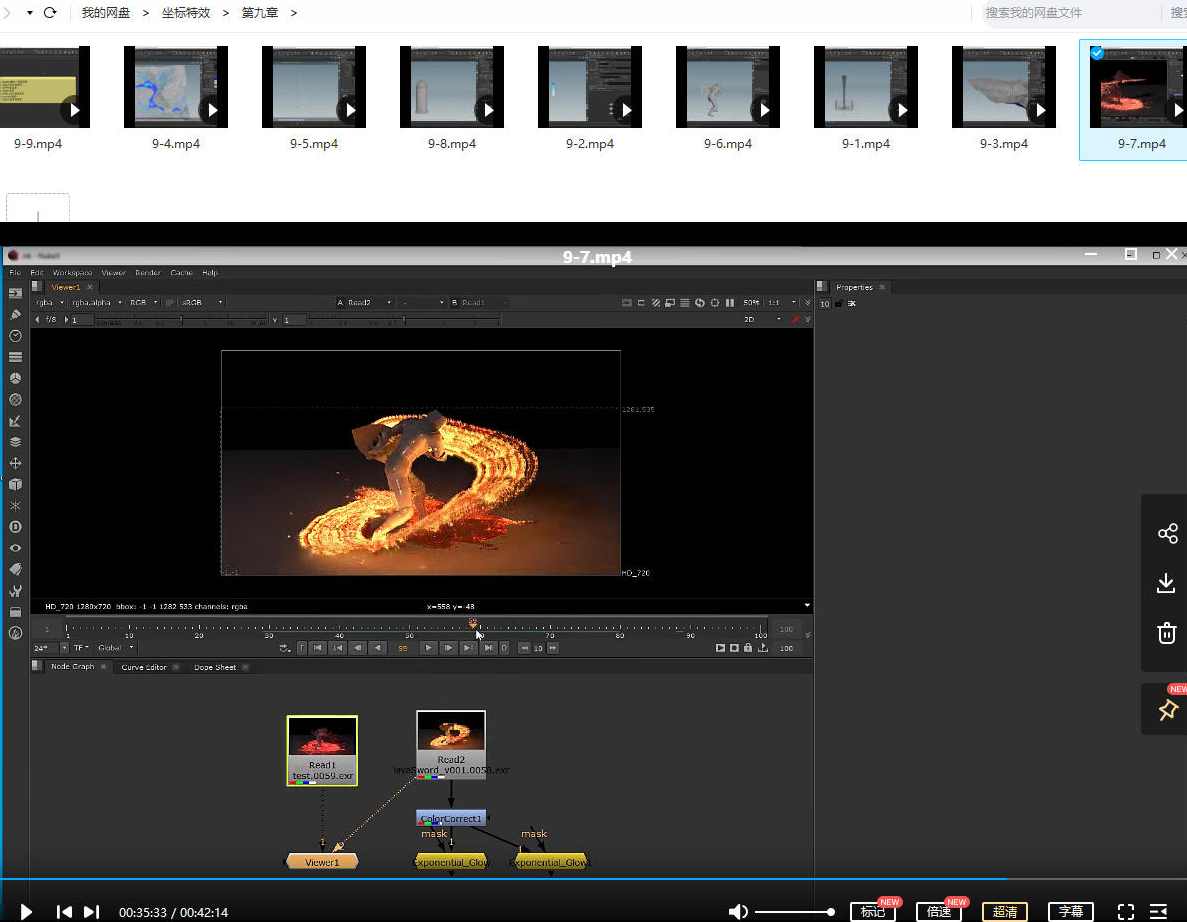This screenshot has width=1187, height=922.
Task: Open the rgba channel layer dropdown
Action: pyautogui.click(x=50, y=302)
